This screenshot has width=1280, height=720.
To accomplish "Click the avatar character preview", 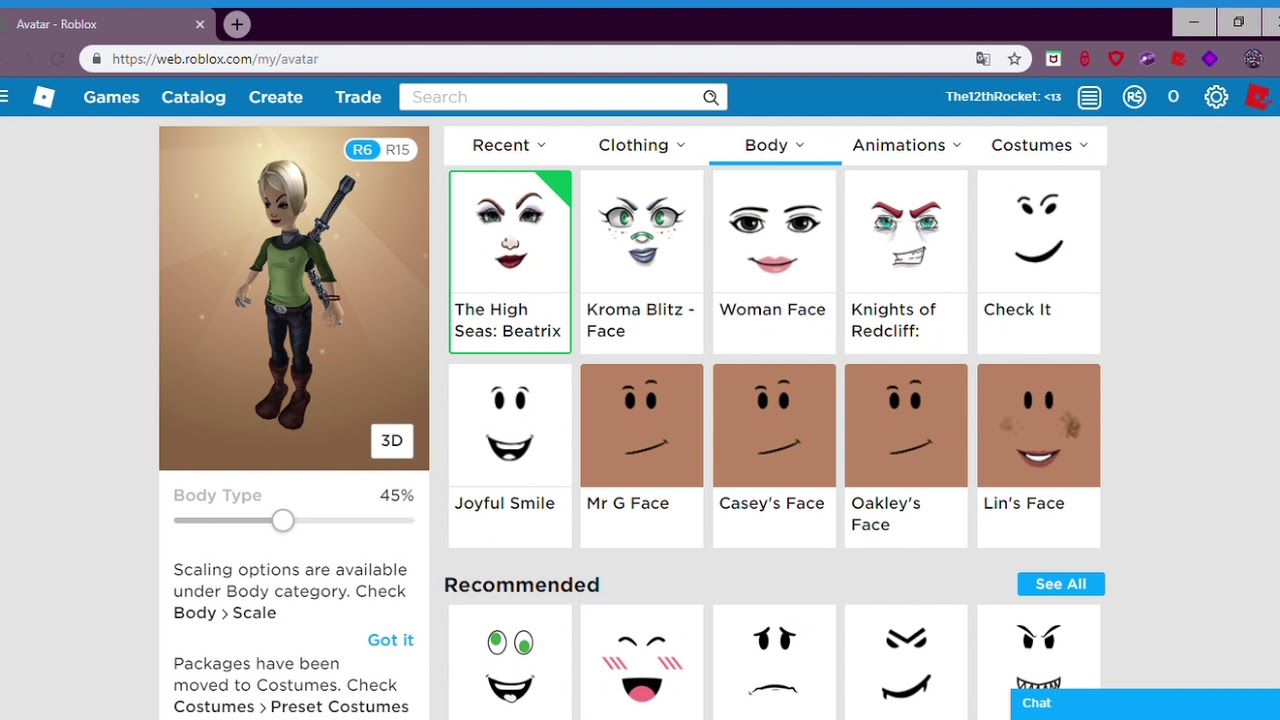I will tap(294, 298).
